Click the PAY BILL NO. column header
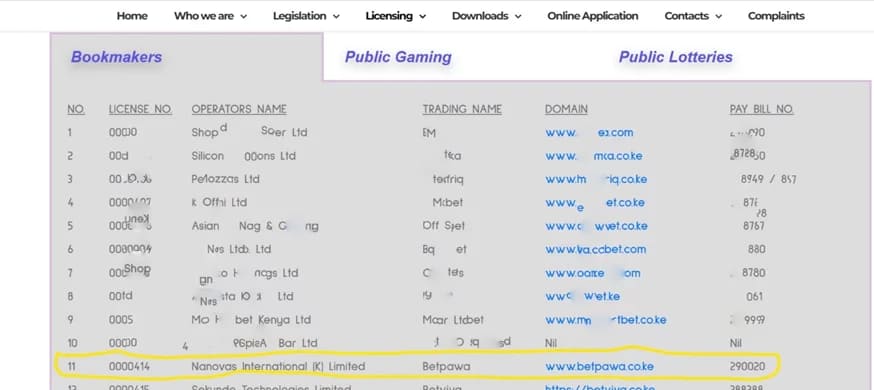 761,109
